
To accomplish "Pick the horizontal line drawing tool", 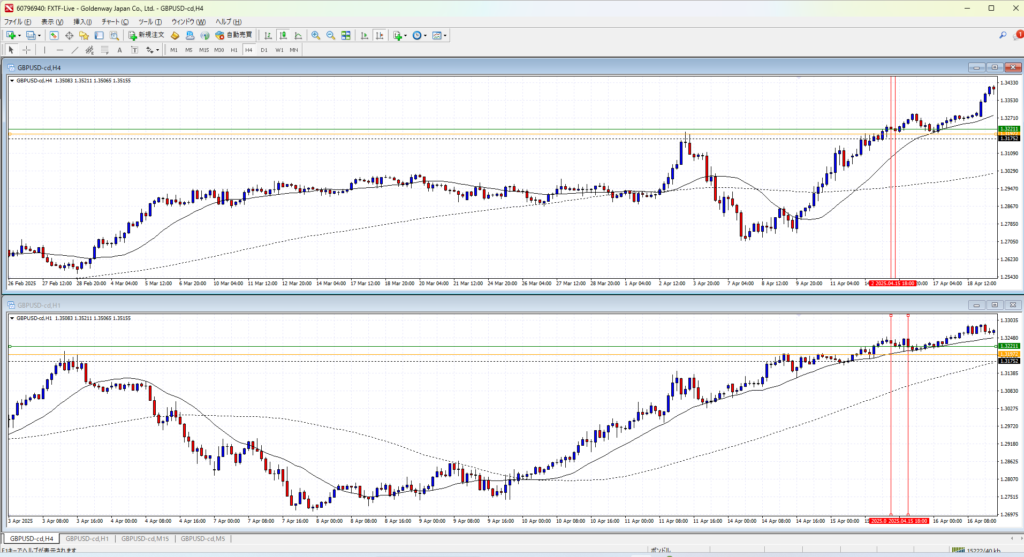I will pos(61,49).
